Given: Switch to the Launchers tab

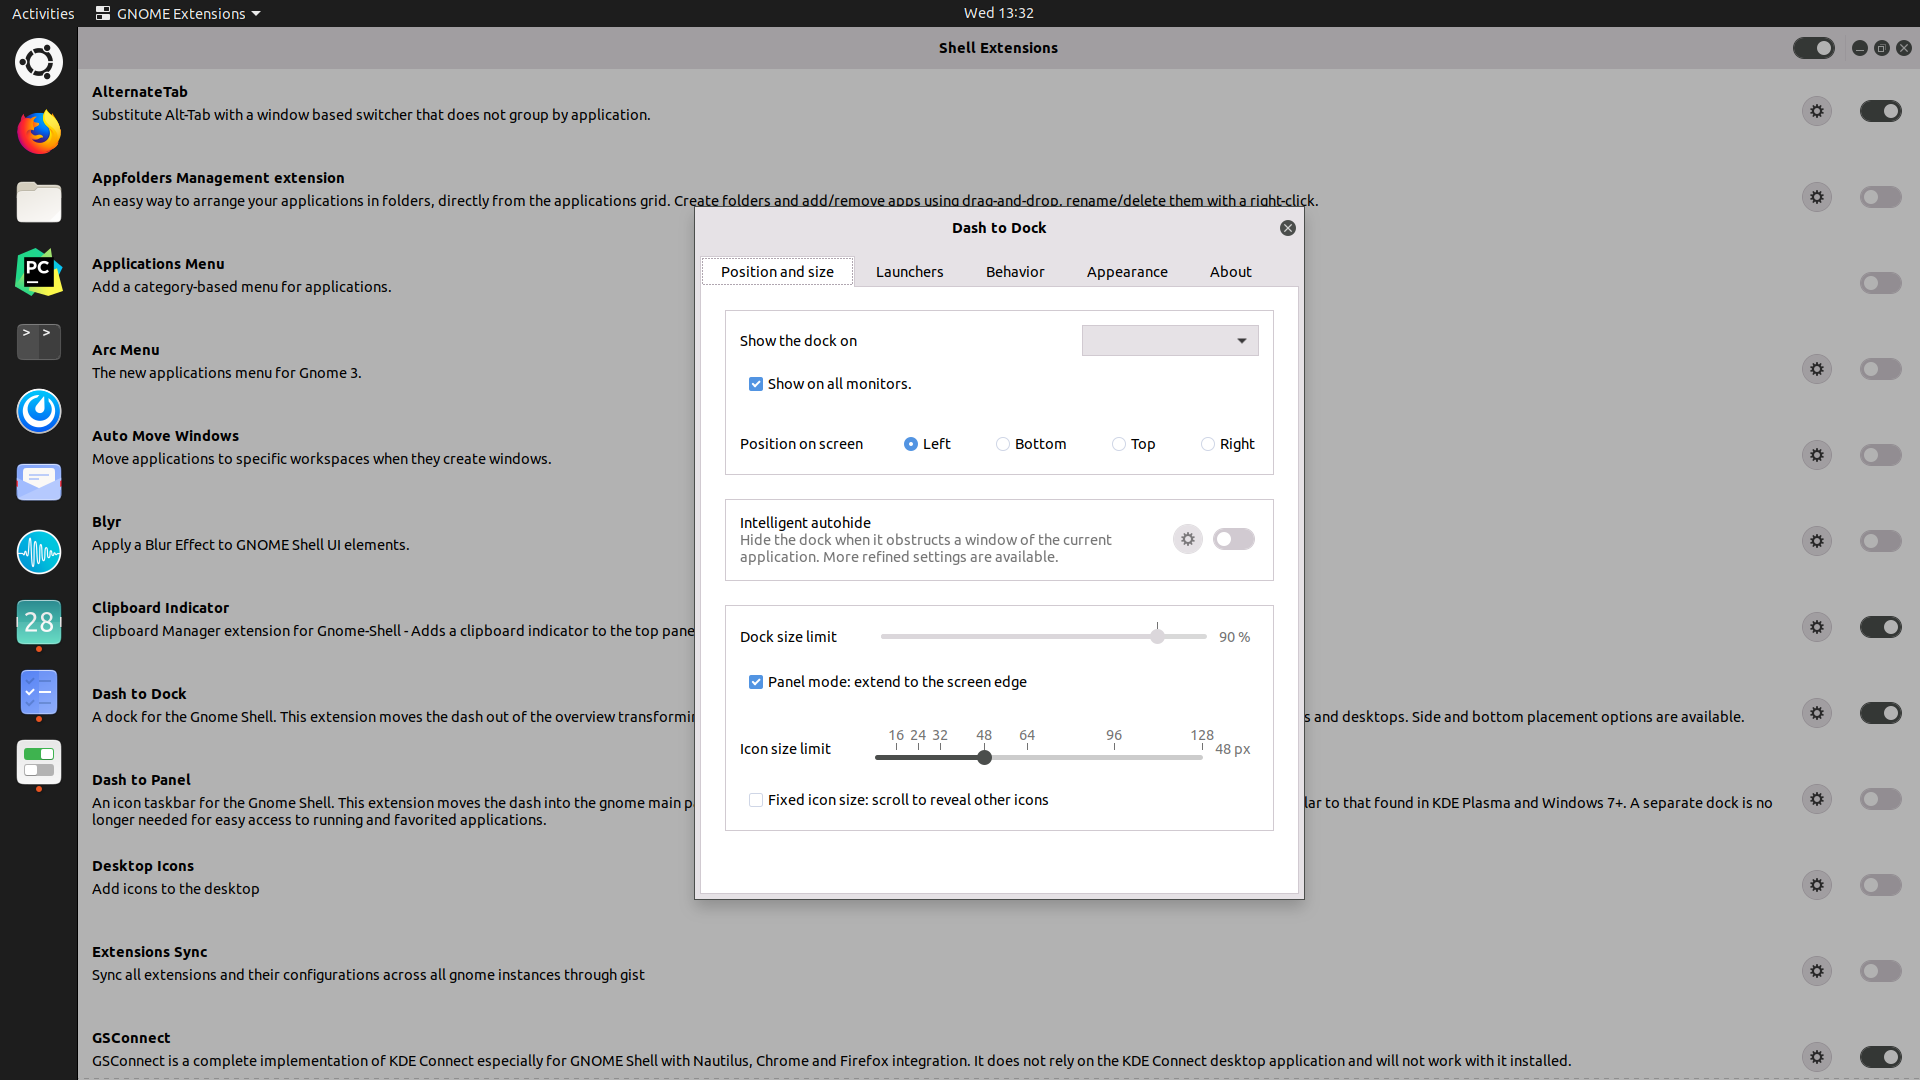Looking at the screenshot, I should coord(909,272).
